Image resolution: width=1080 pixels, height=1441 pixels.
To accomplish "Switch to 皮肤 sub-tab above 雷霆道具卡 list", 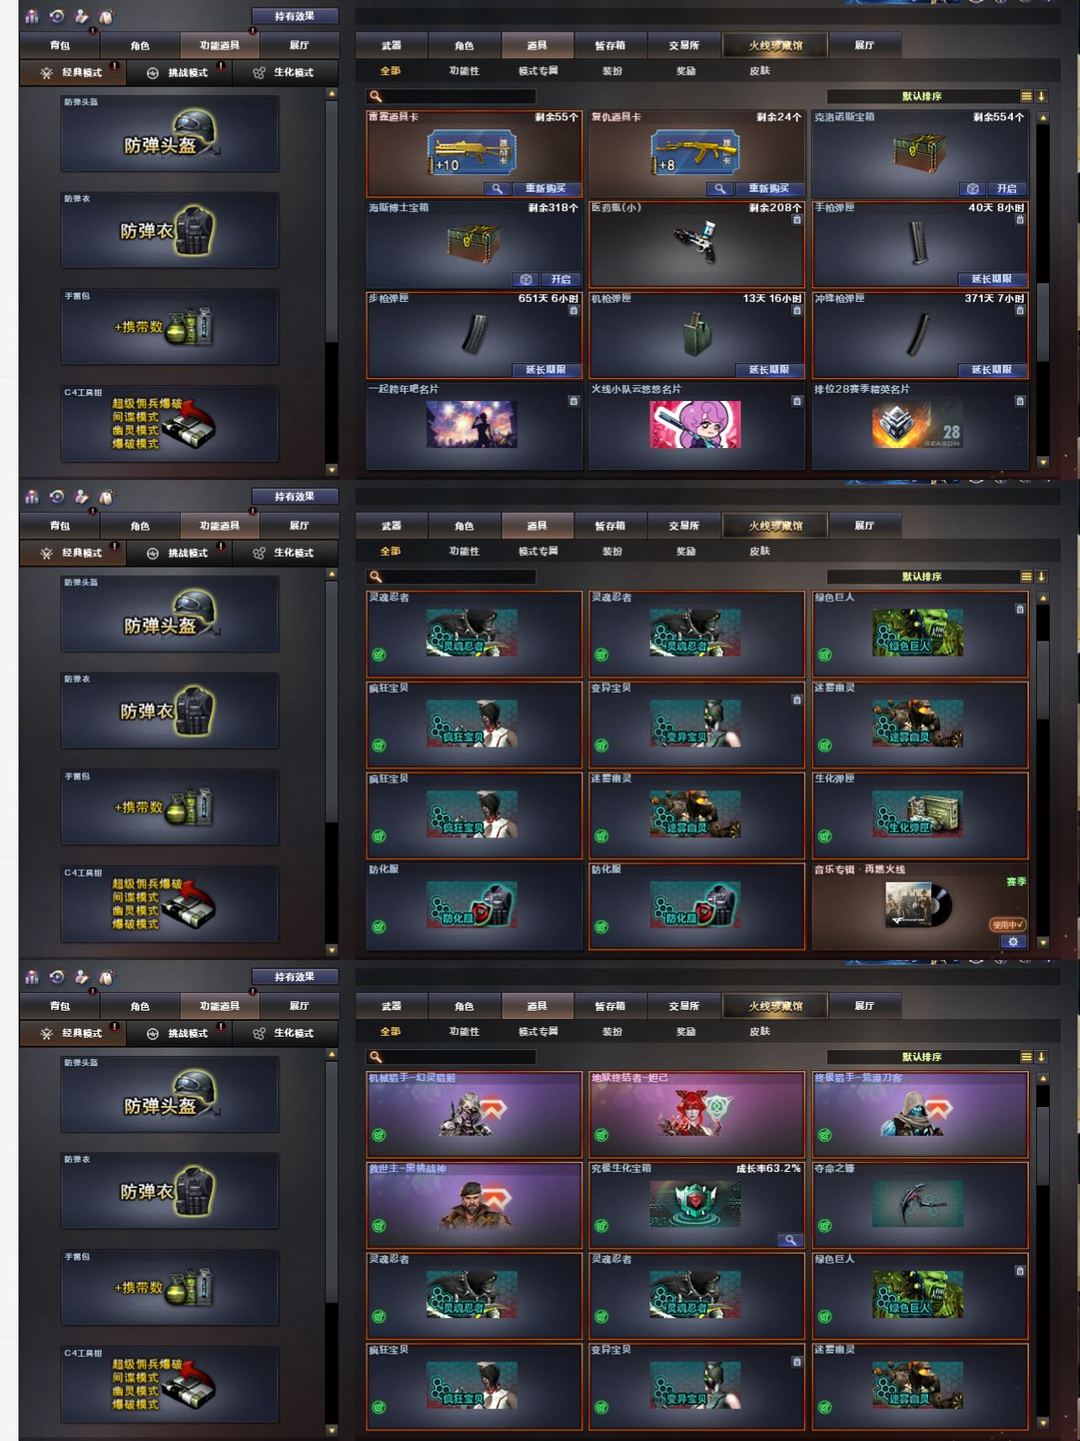I will tap(760, 71).
